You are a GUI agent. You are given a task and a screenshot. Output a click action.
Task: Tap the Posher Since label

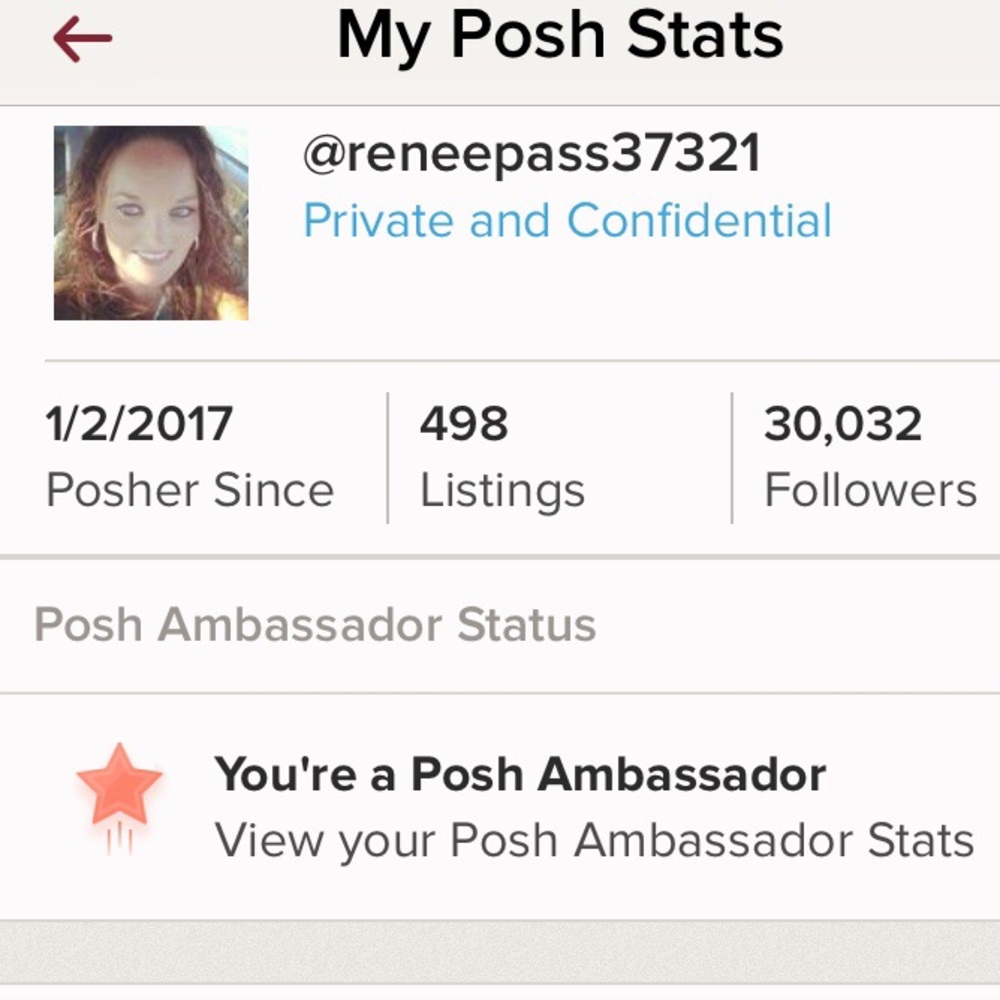(189, 489)
